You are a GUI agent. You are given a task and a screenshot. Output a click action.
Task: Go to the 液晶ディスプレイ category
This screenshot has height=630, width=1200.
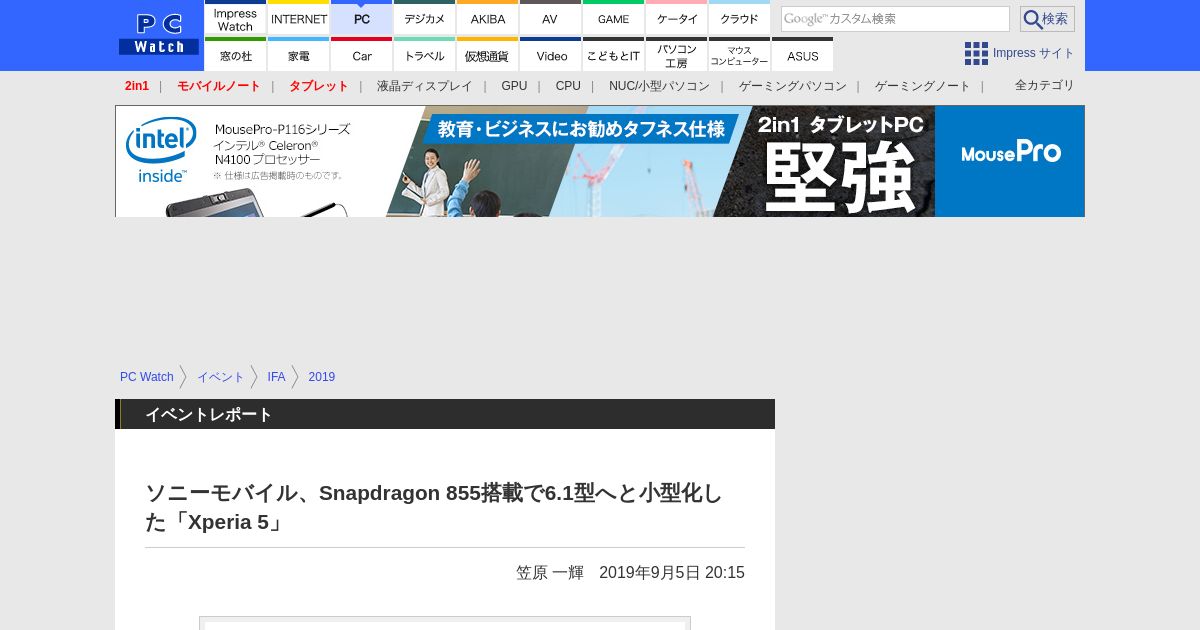[x=424, y=86]
